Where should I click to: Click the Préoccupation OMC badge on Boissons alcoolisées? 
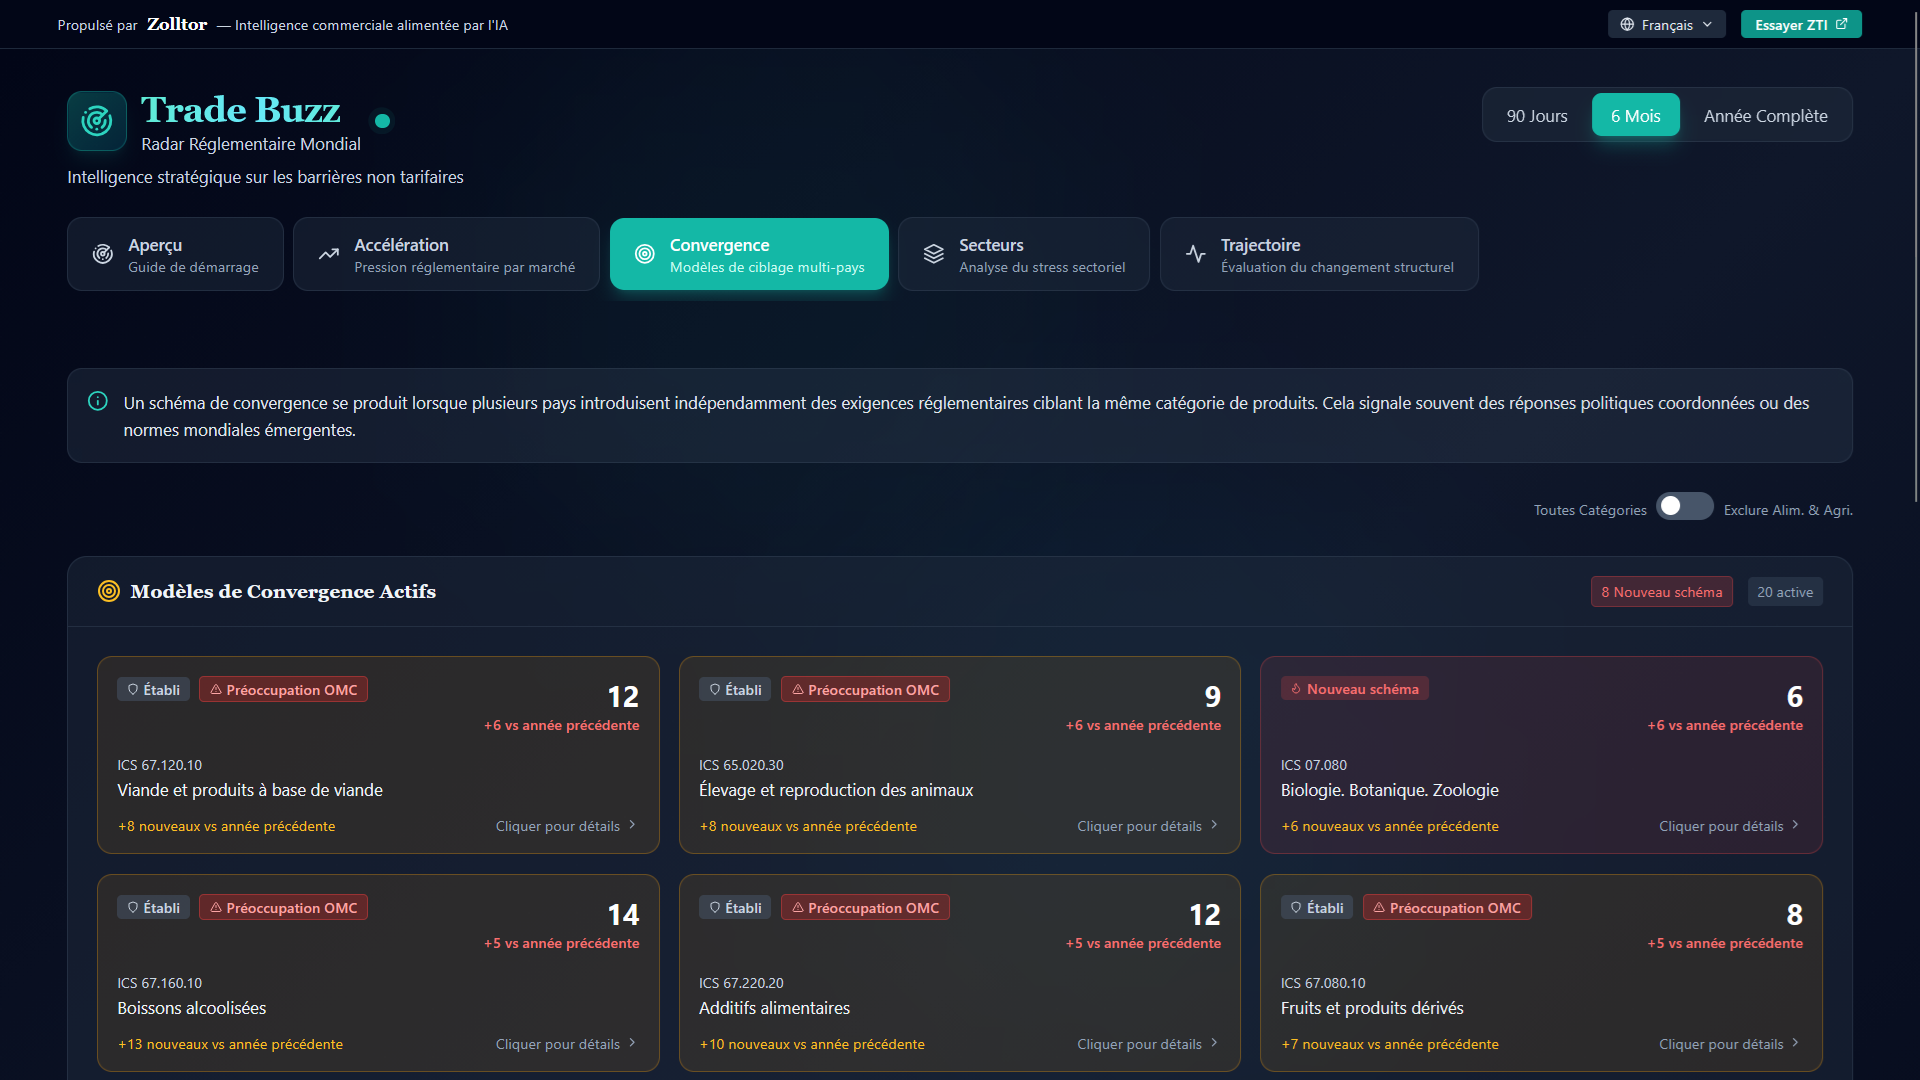[283, 907]
